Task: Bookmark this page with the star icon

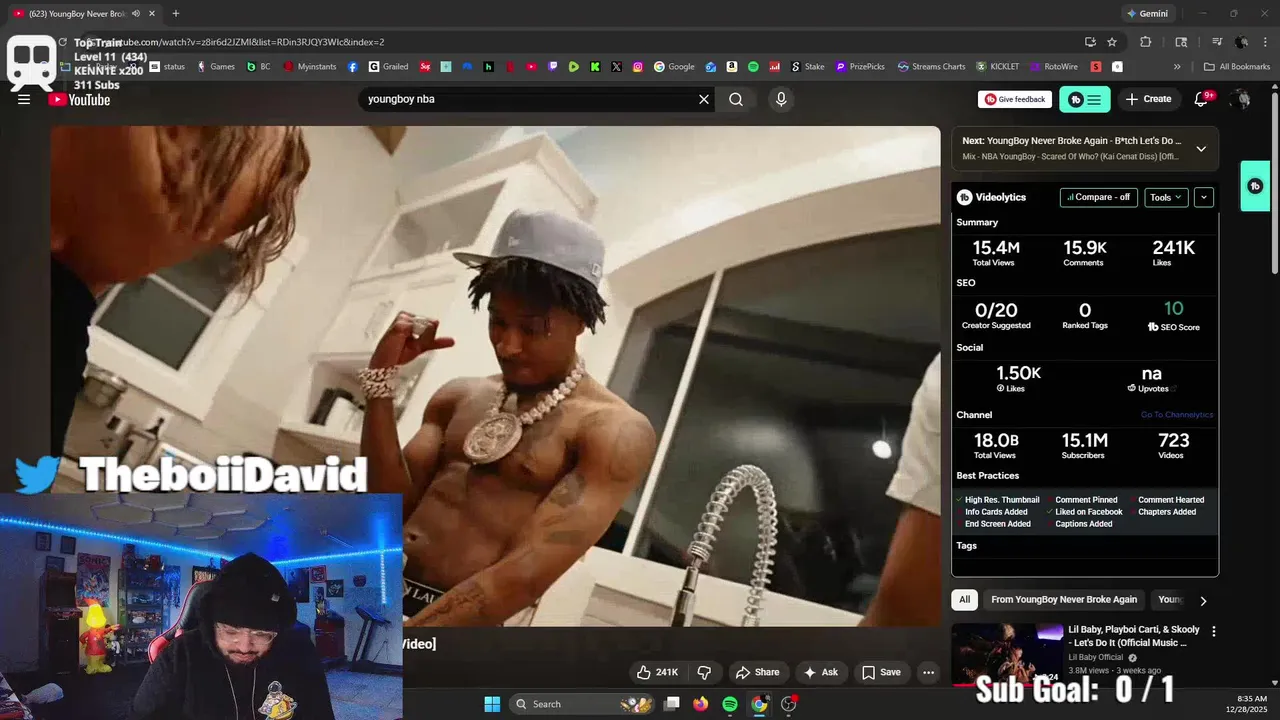Action: (1112, 42)
